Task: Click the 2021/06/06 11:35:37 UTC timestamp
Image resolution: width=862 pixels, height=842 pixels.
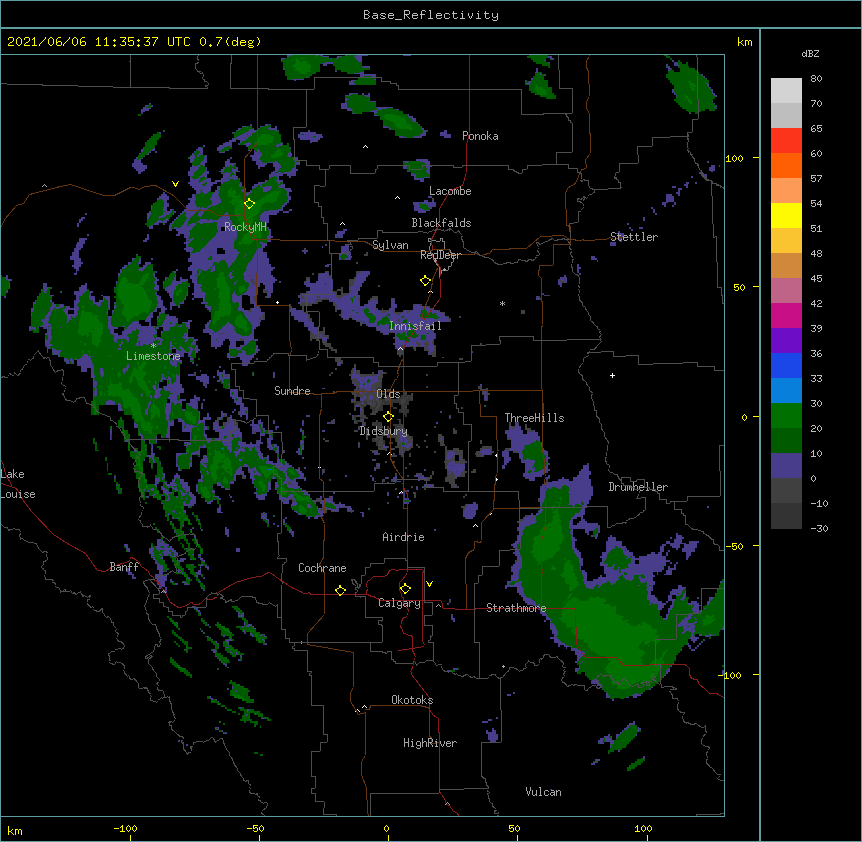Action: tap(99, 42)
